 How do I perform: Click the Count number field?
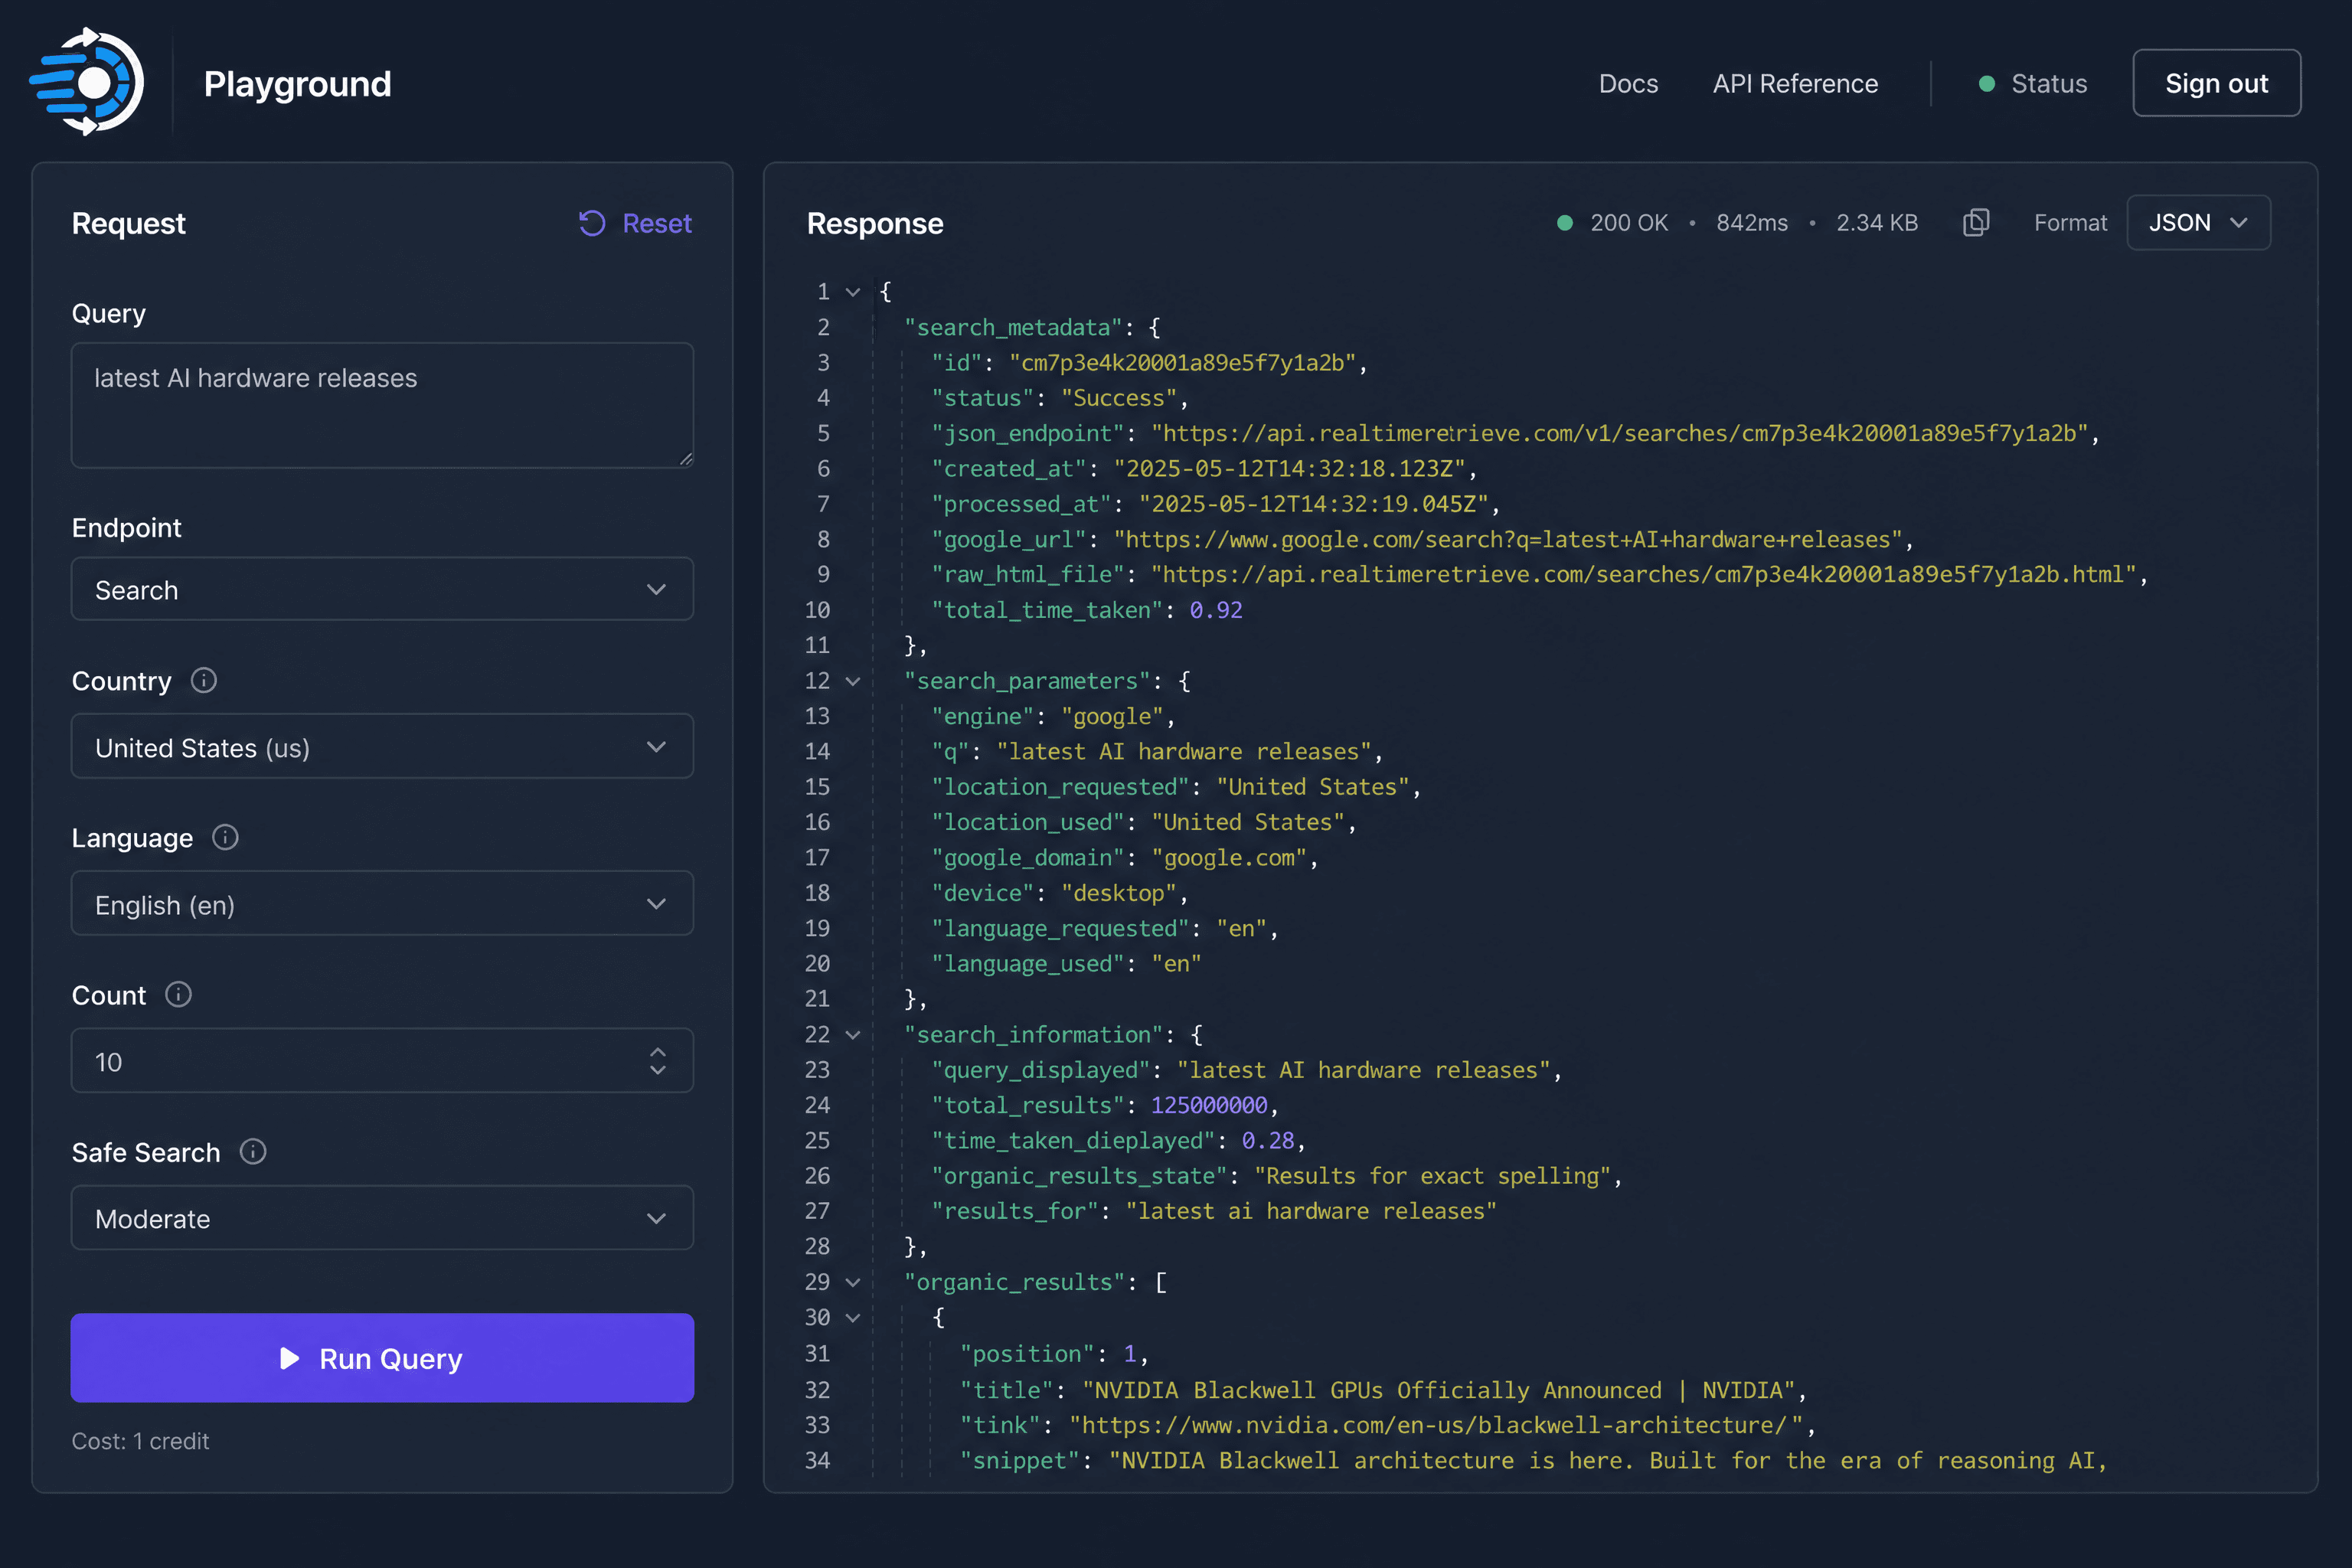tap(382, 1060)
